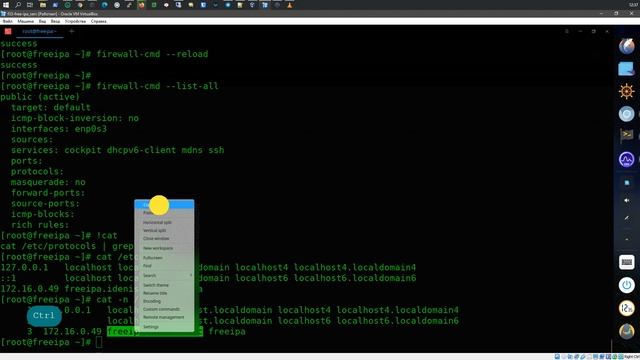640x360 pixels.
Task: Open File Explorer from the taskbar
Action: (x=42, y=5)
